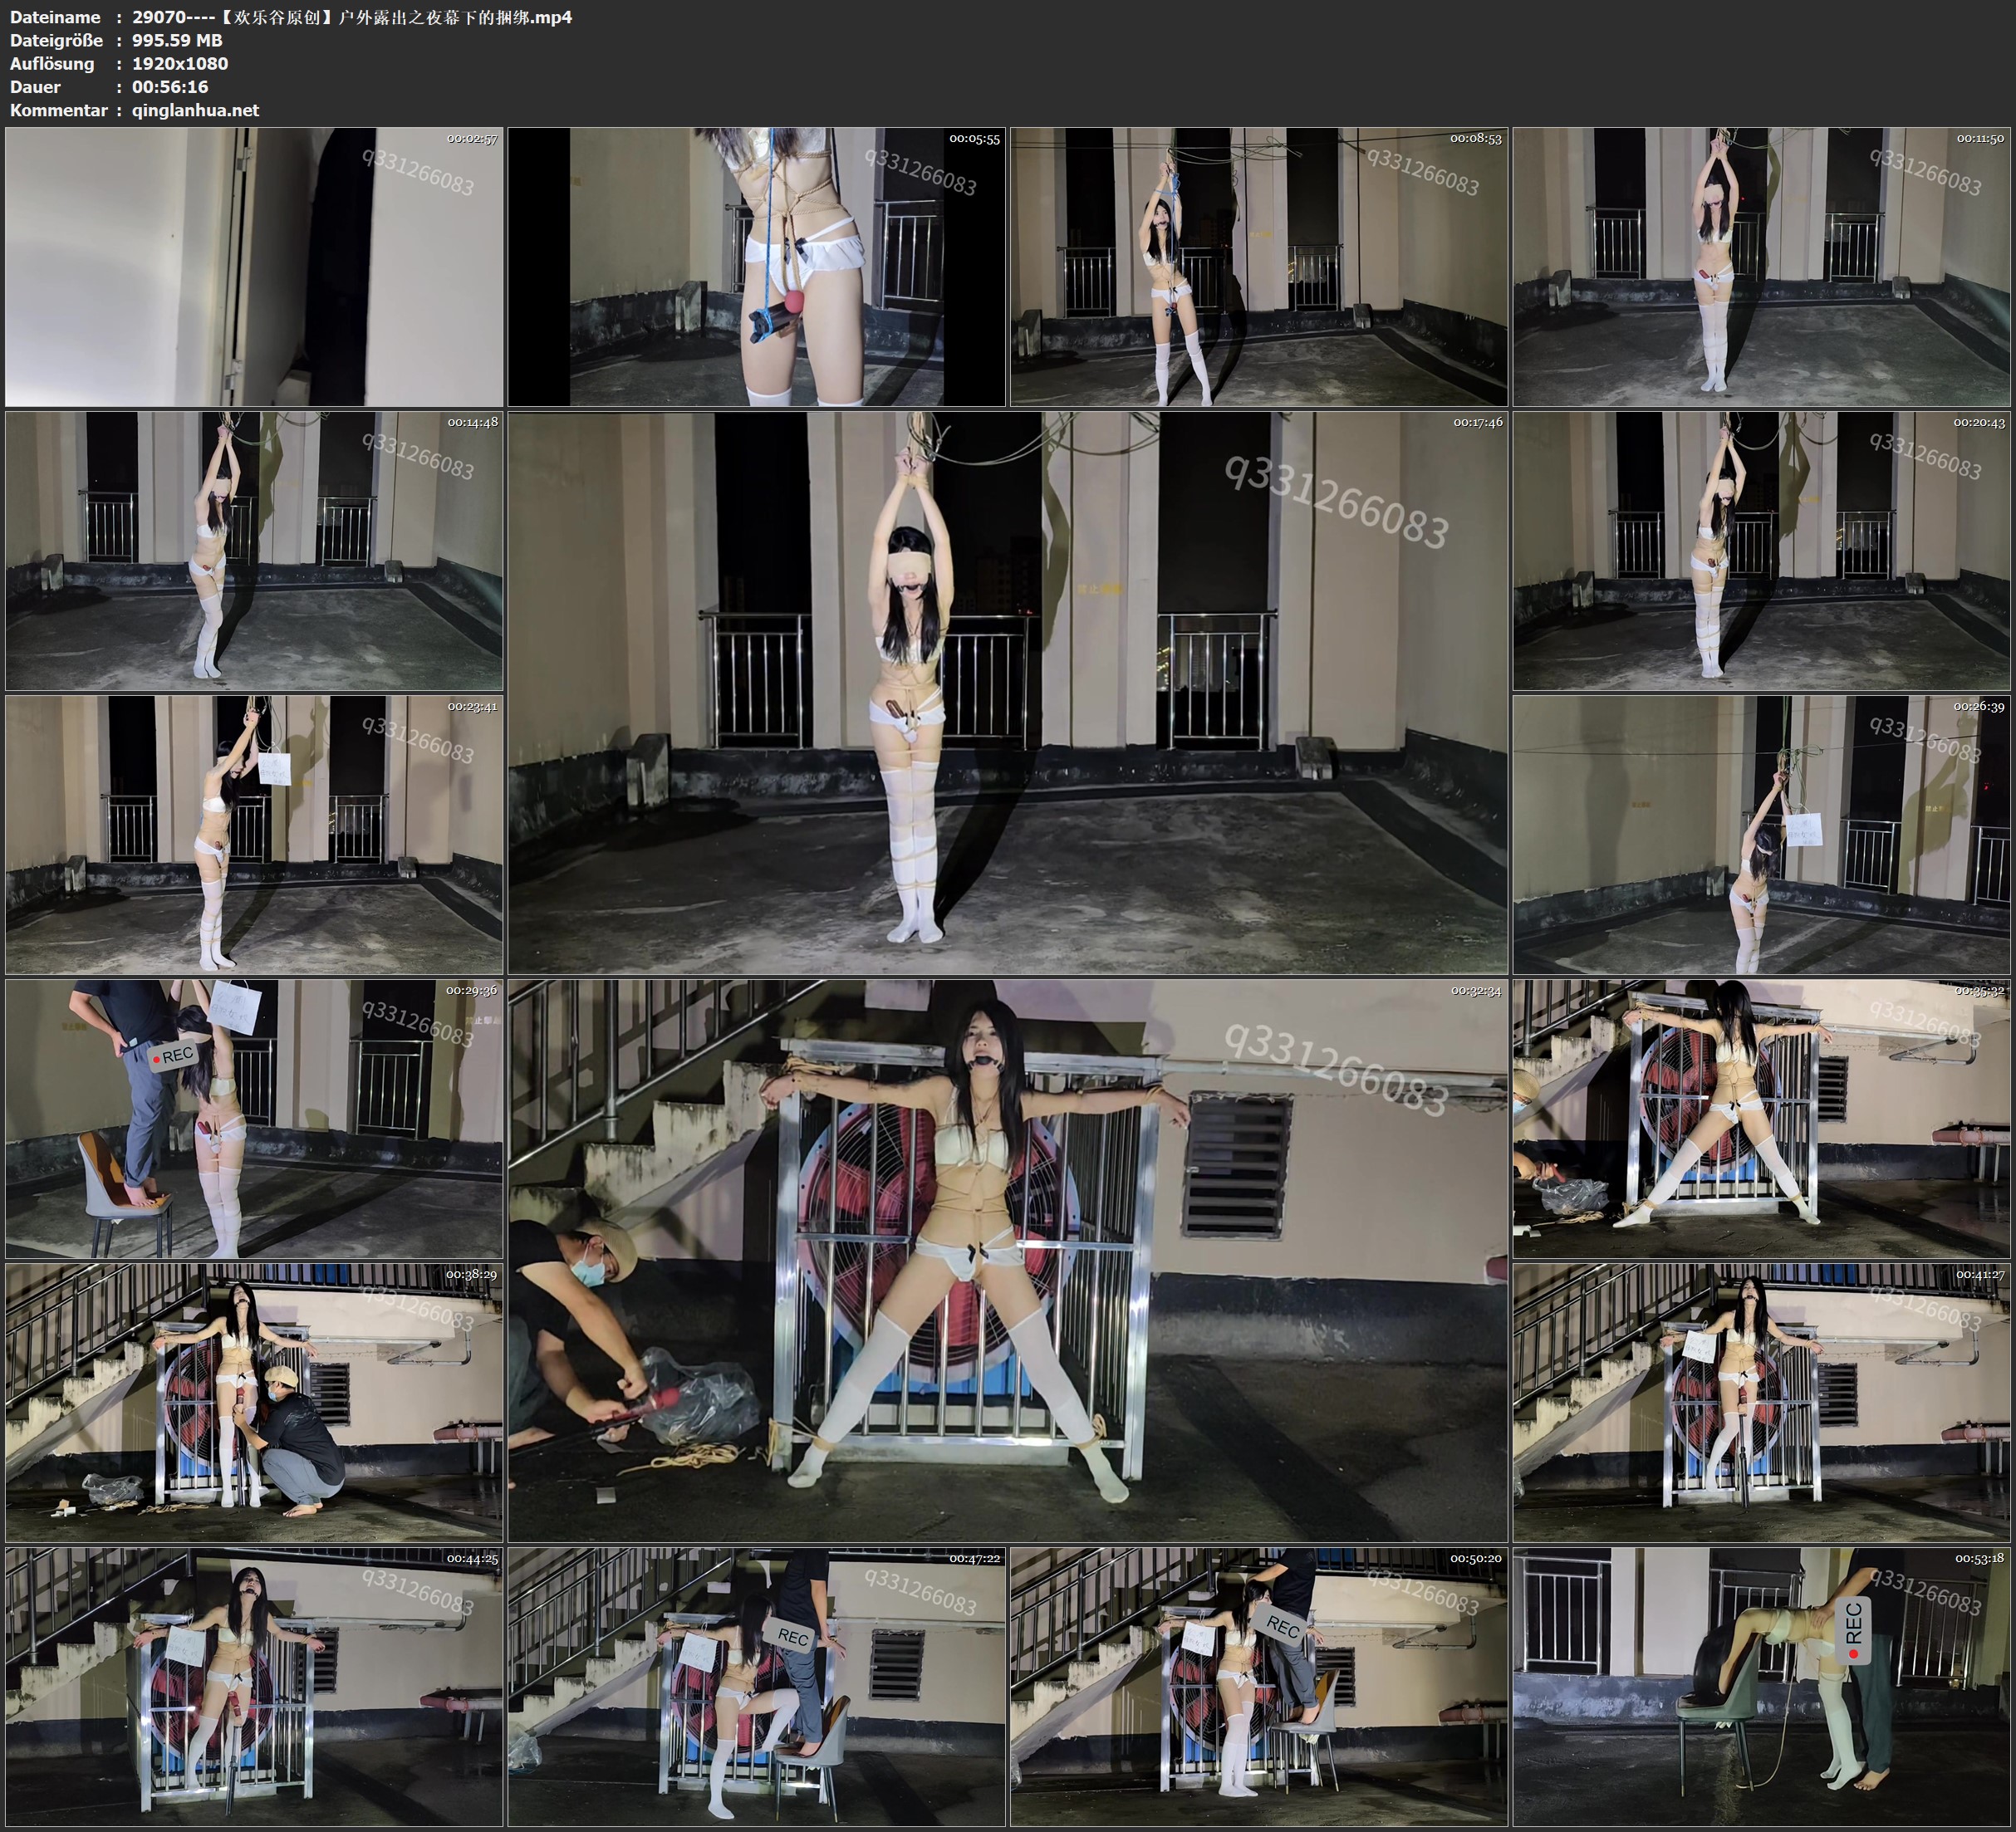Open the frame timestamped 00:23:41
The height and width of the screenshot is (1832, 2016).
254,835
